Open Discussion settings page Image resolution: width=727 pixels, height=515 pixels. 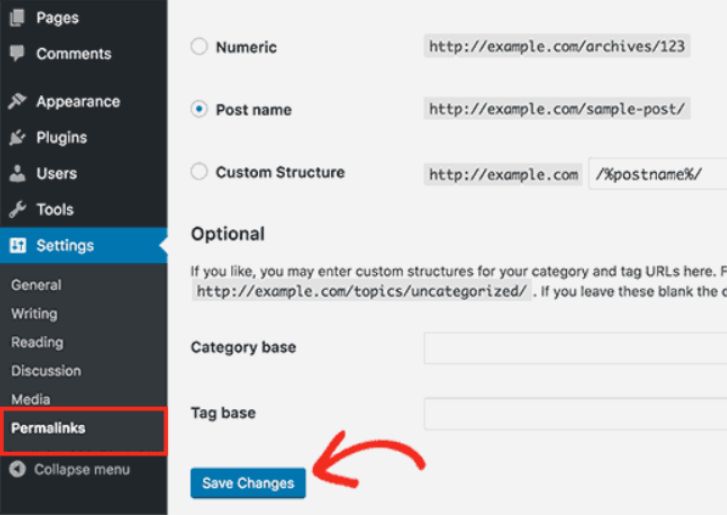coord(46,371)
